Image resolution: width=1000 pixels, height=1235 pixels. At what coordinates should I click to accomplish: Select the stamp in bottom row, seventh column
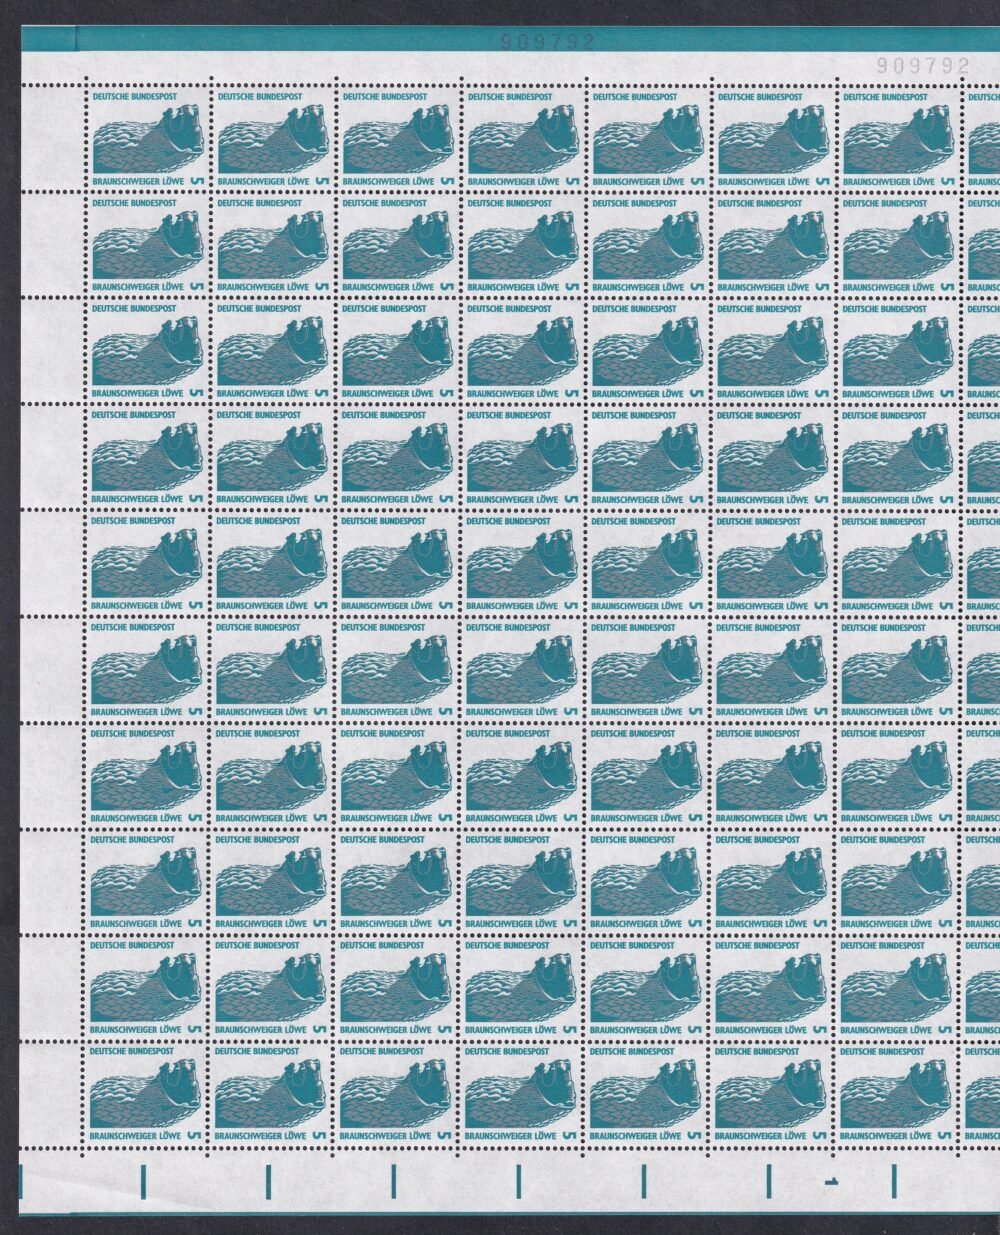898,1093
